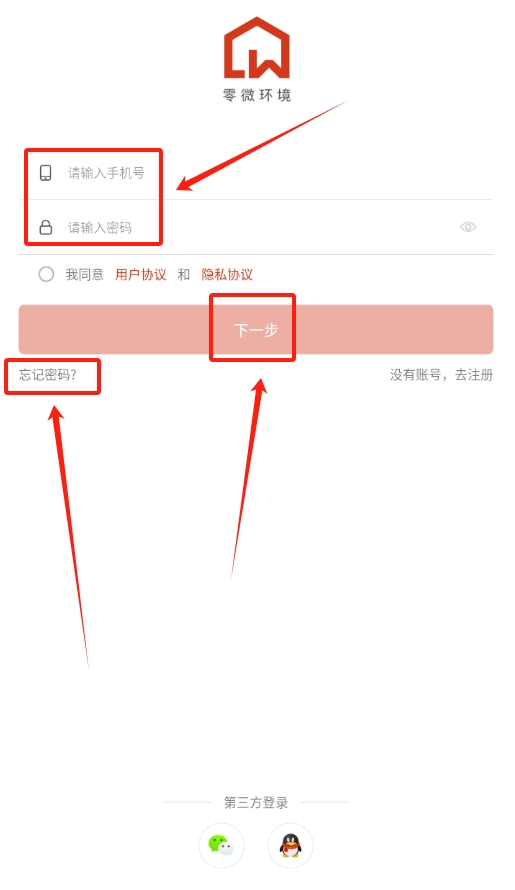515x890 pixels.
Task: Focus the 请输入密码 password field
Action: [256, 227]
